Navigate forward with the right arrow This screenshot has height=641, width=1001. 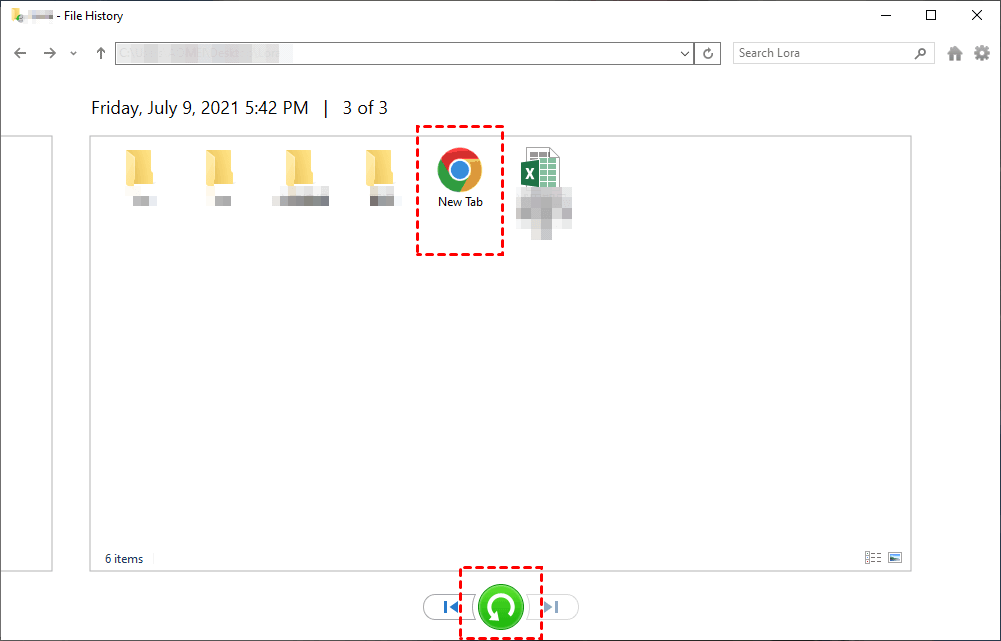(49, 53)
